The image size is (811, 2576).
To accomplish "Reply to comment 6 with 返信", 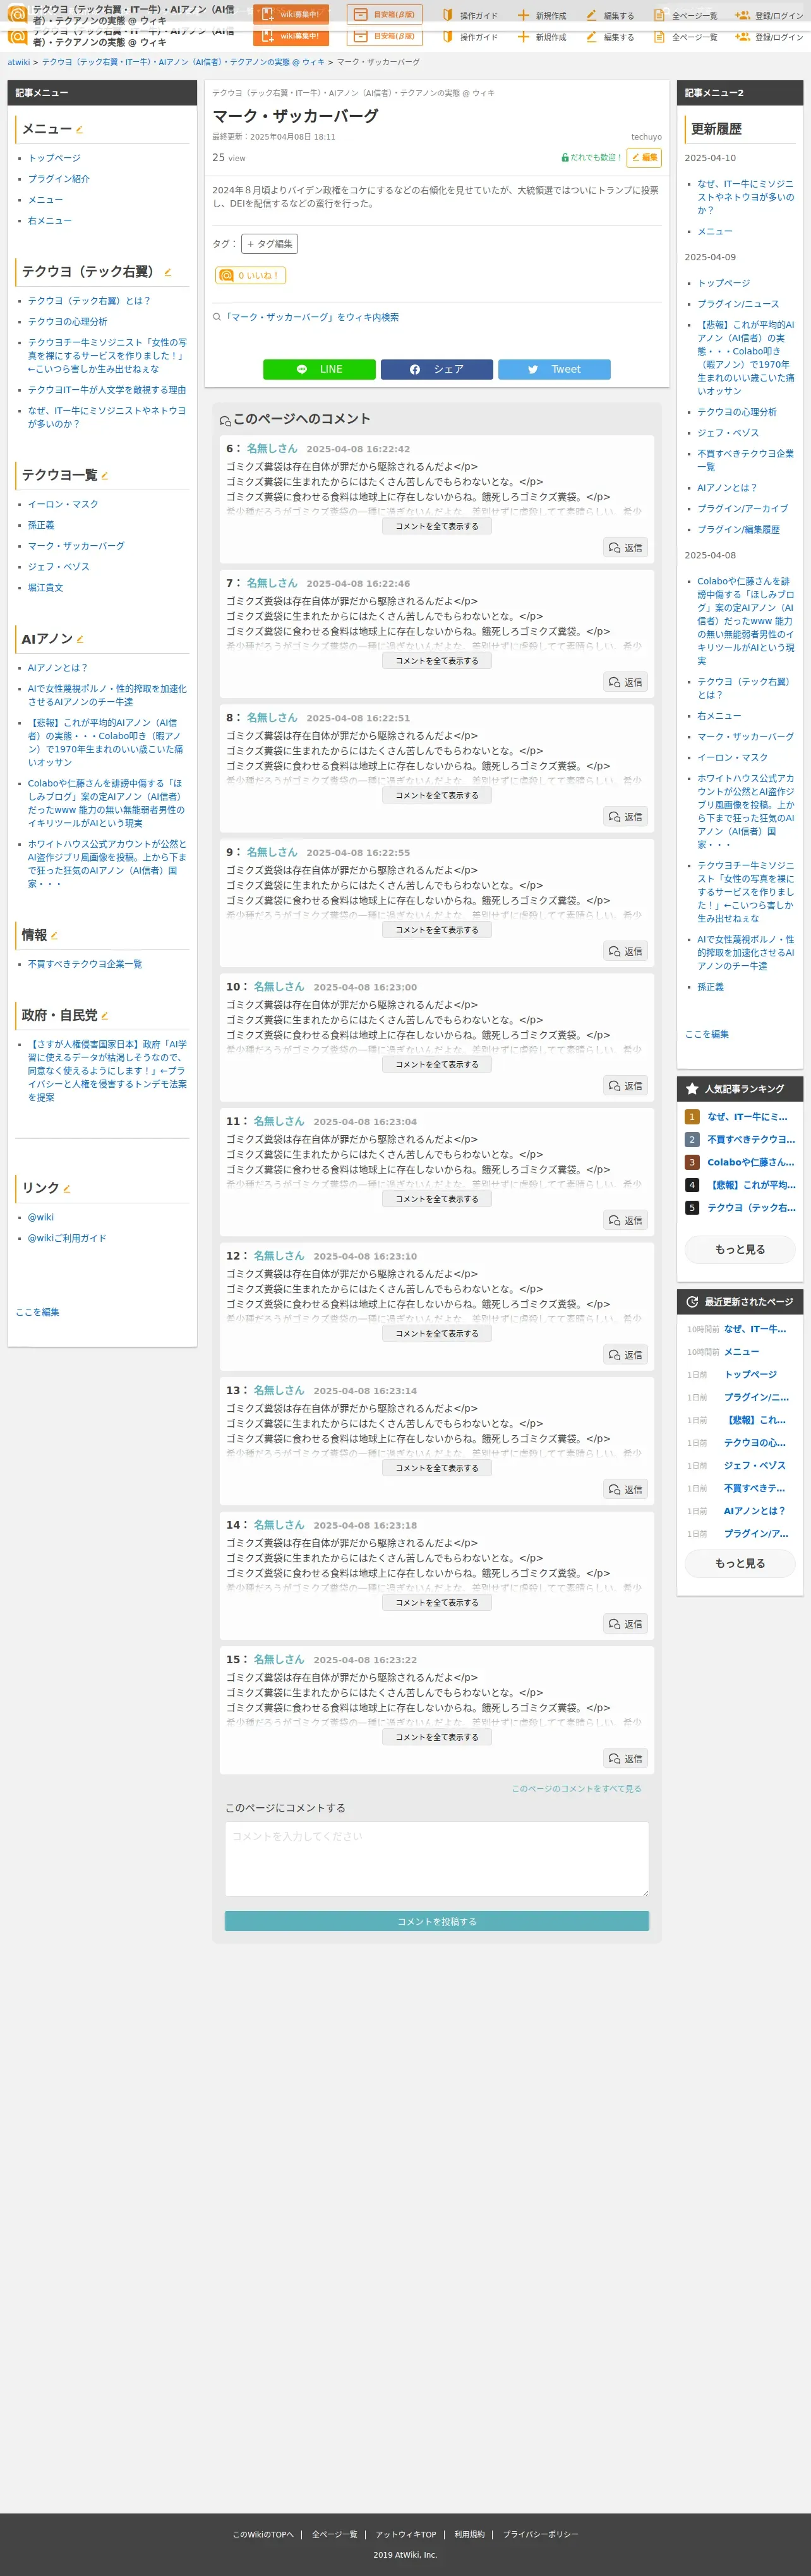I will (x=626, y=547).
